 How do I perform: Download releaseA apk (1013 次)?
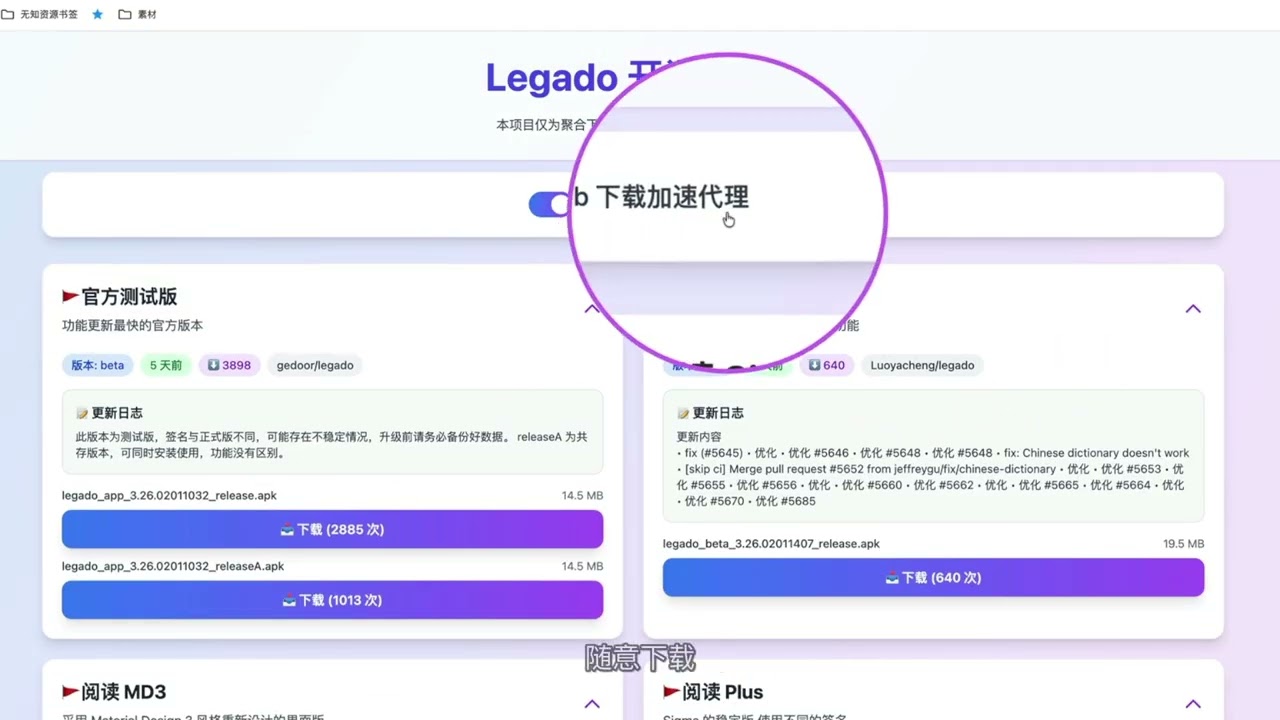[332, 600]
